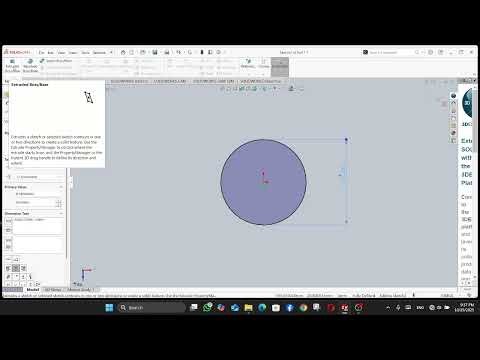Image resolution: width=480 pixels, height=360 pixels.
Task: Switch to the 3D Views tab
Action: 53,290
